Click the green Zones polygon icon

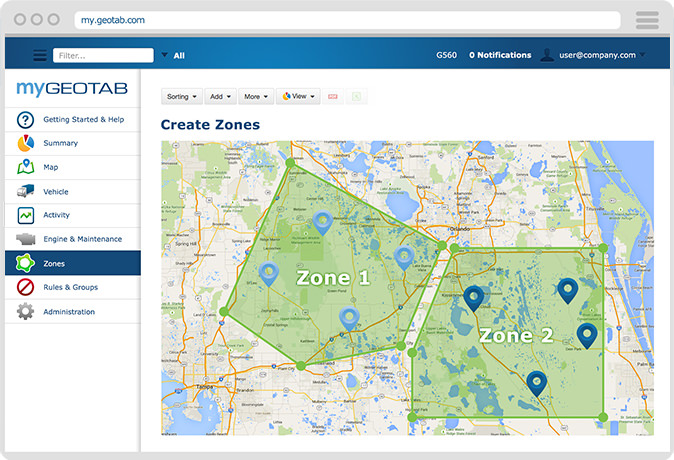pyautogui.click(x=25, y=263)
